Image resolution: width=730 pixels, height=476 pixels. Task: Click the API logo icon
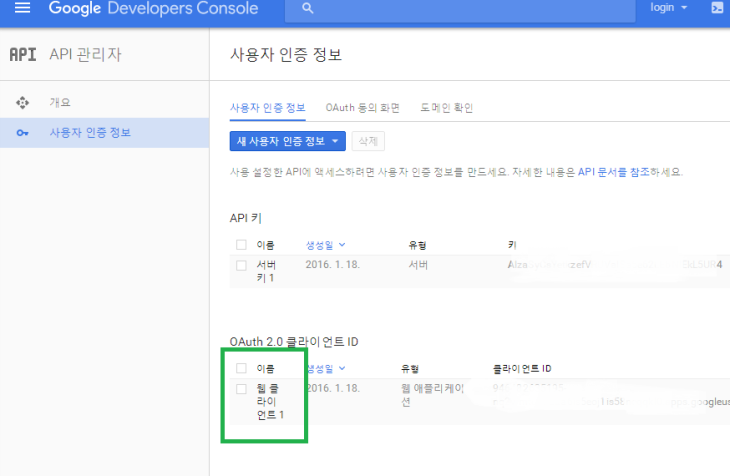click(22, 54)
